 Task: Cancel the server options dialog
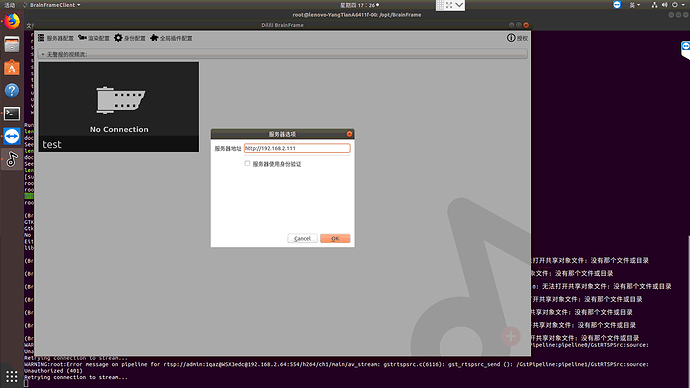[x=302, y=238]
